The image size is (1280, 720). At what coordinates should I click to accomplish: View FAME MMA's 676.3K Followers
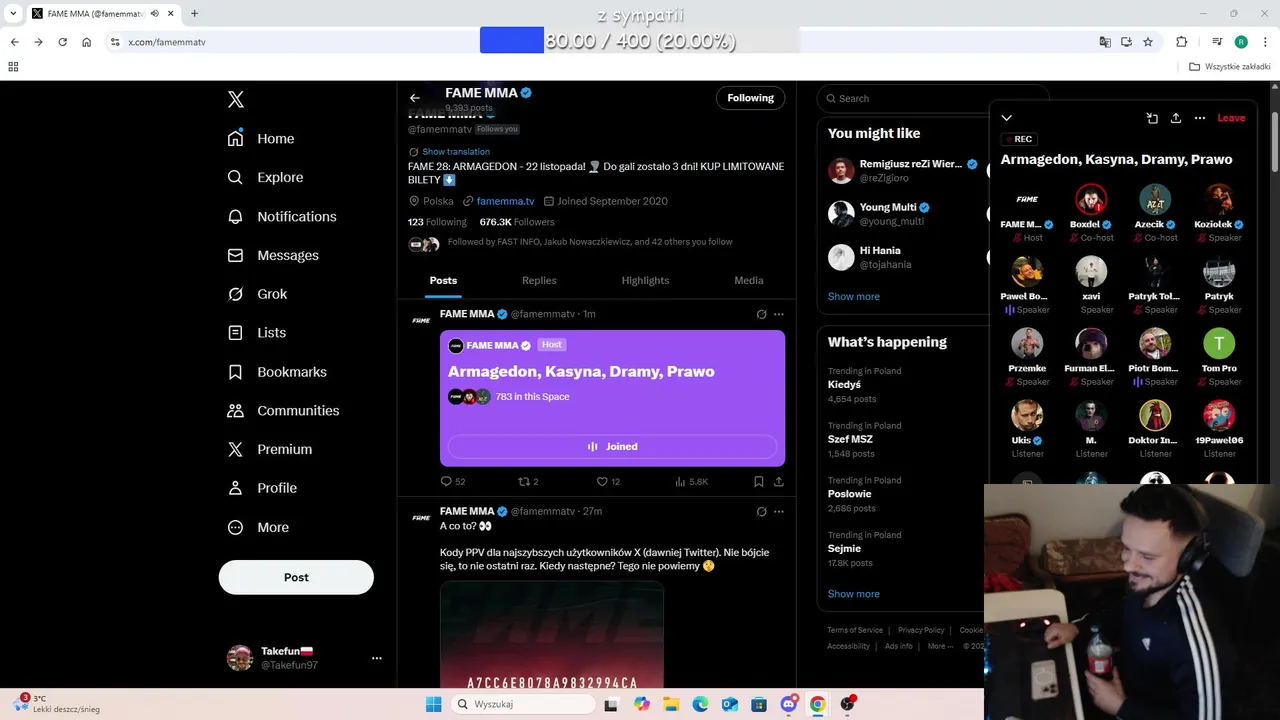[x=517, y=222]
